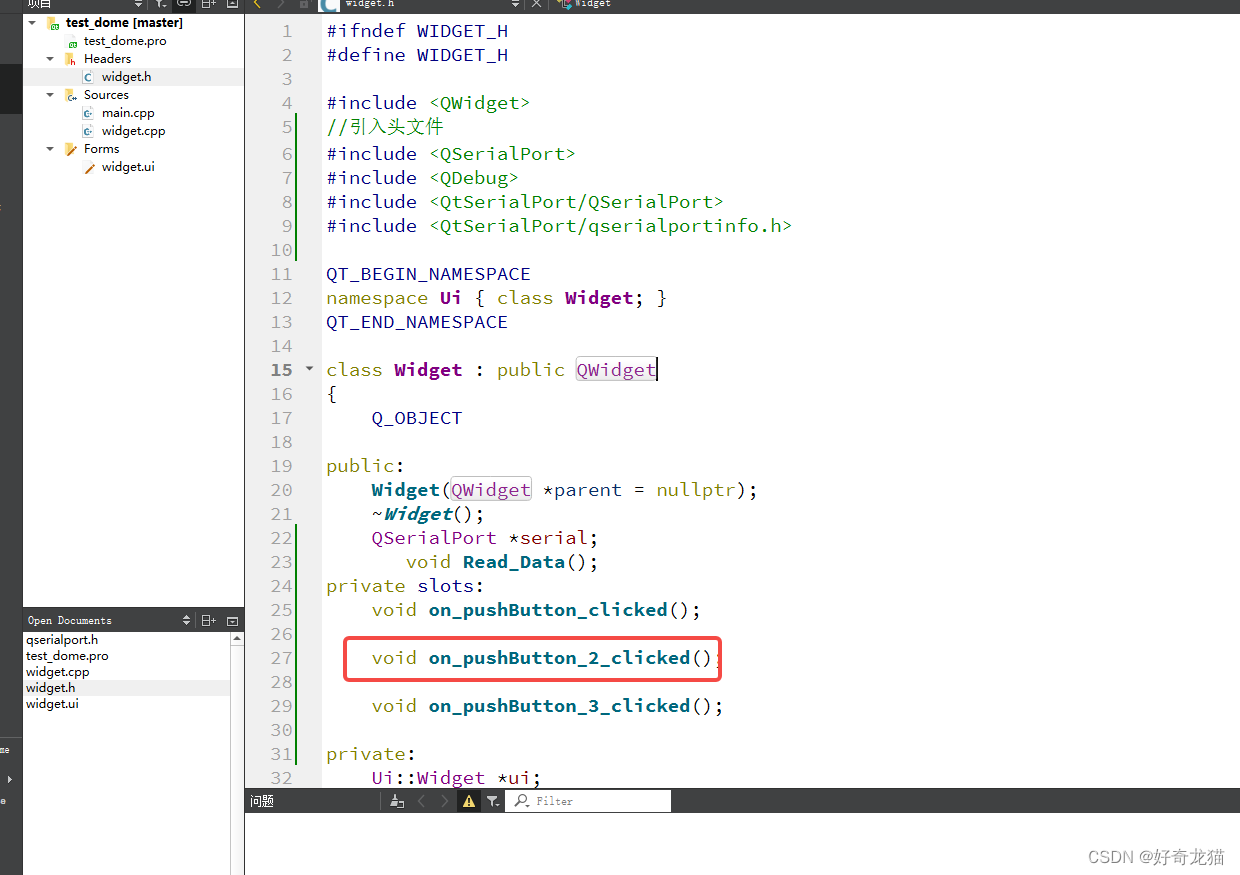Open widget.cpp under Sources
The width and height of the screenshot is (1240, 875).
coord(133,130)
